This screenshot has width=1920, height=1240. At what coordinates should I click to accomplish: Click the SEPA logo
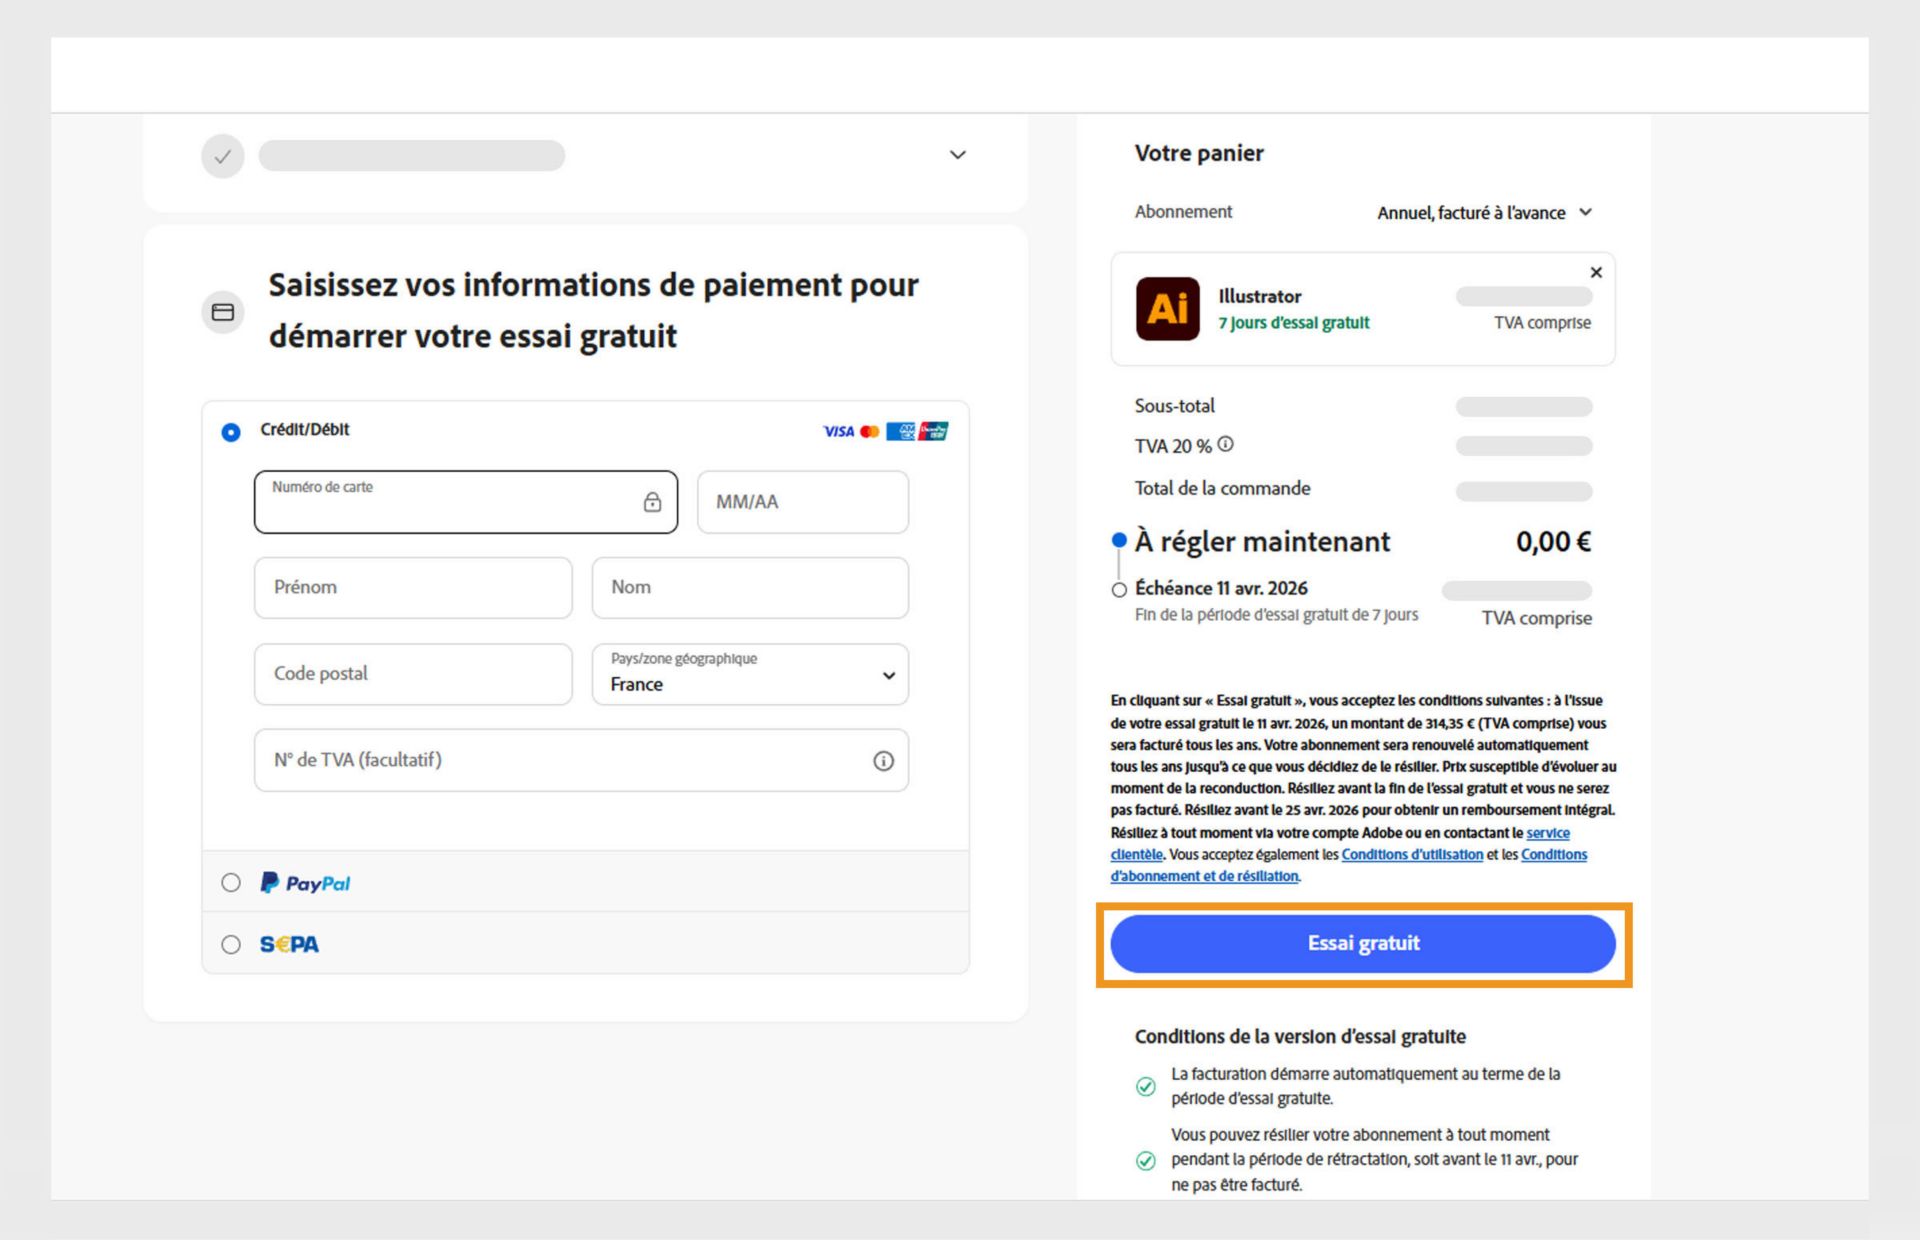point(287,944)
